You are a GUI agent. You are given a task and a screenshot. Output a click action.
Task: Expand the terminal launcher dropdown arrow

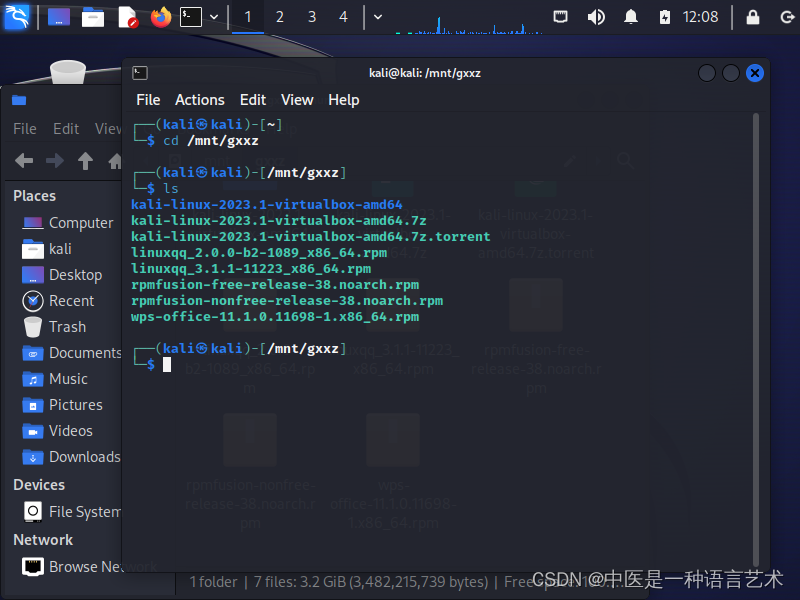click(x=214, y=17)
